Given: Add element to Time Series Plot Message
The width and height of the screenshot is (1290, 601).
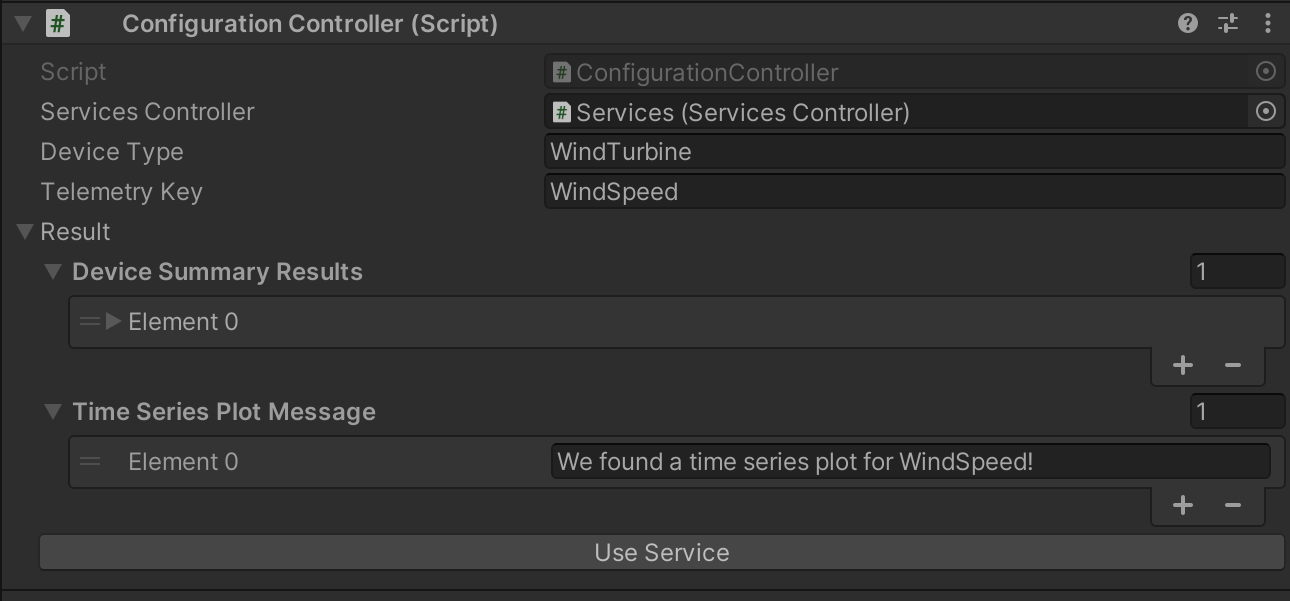Looking at the screenshot, I should coord(1183,505).
